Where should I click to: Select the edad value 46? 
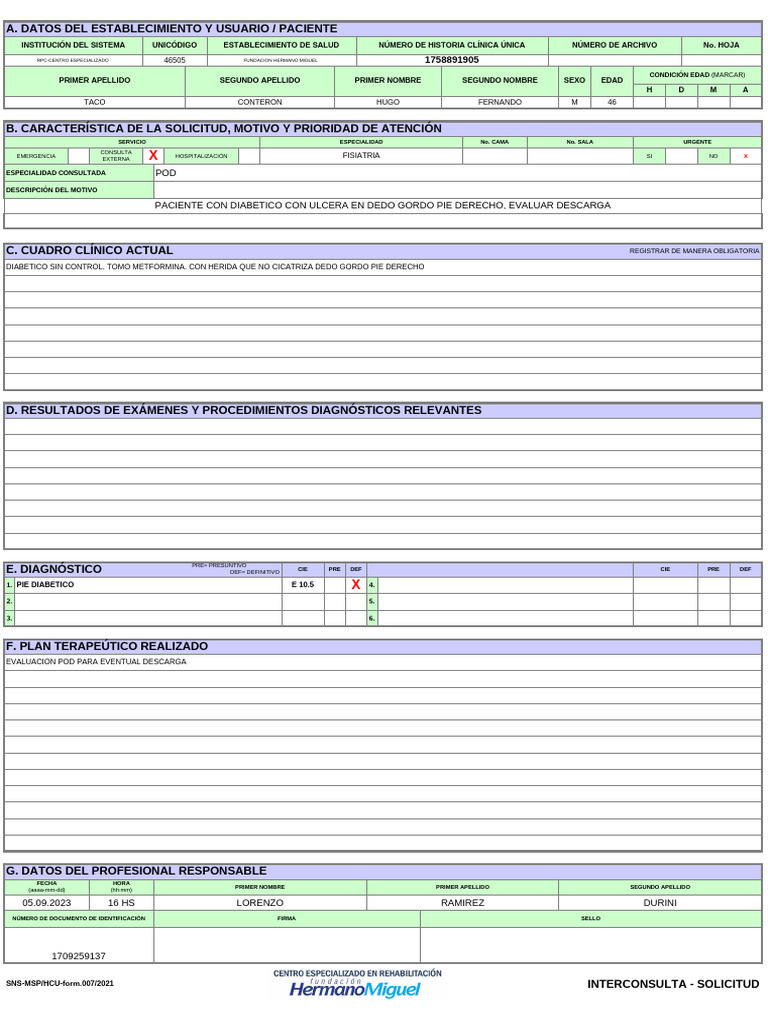(x=612, y=103)
